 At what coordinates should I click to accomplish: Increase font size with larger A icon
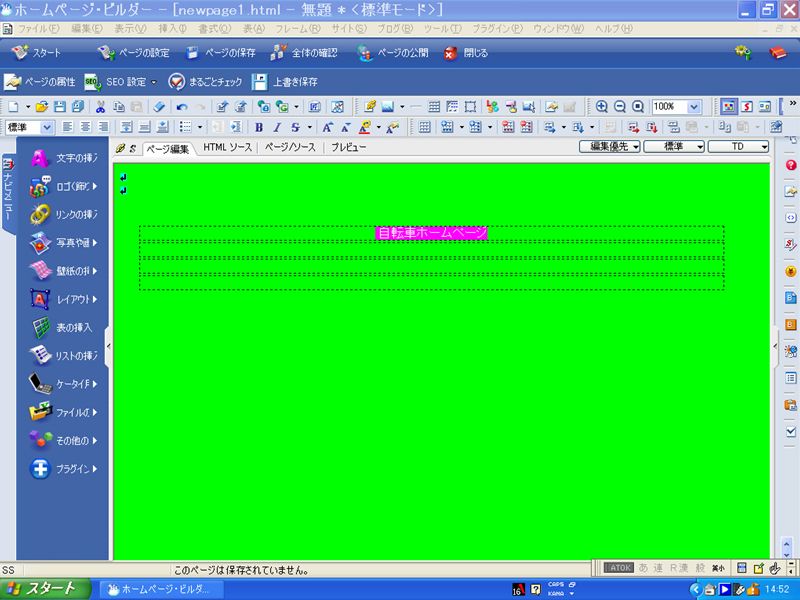(327, 127)
